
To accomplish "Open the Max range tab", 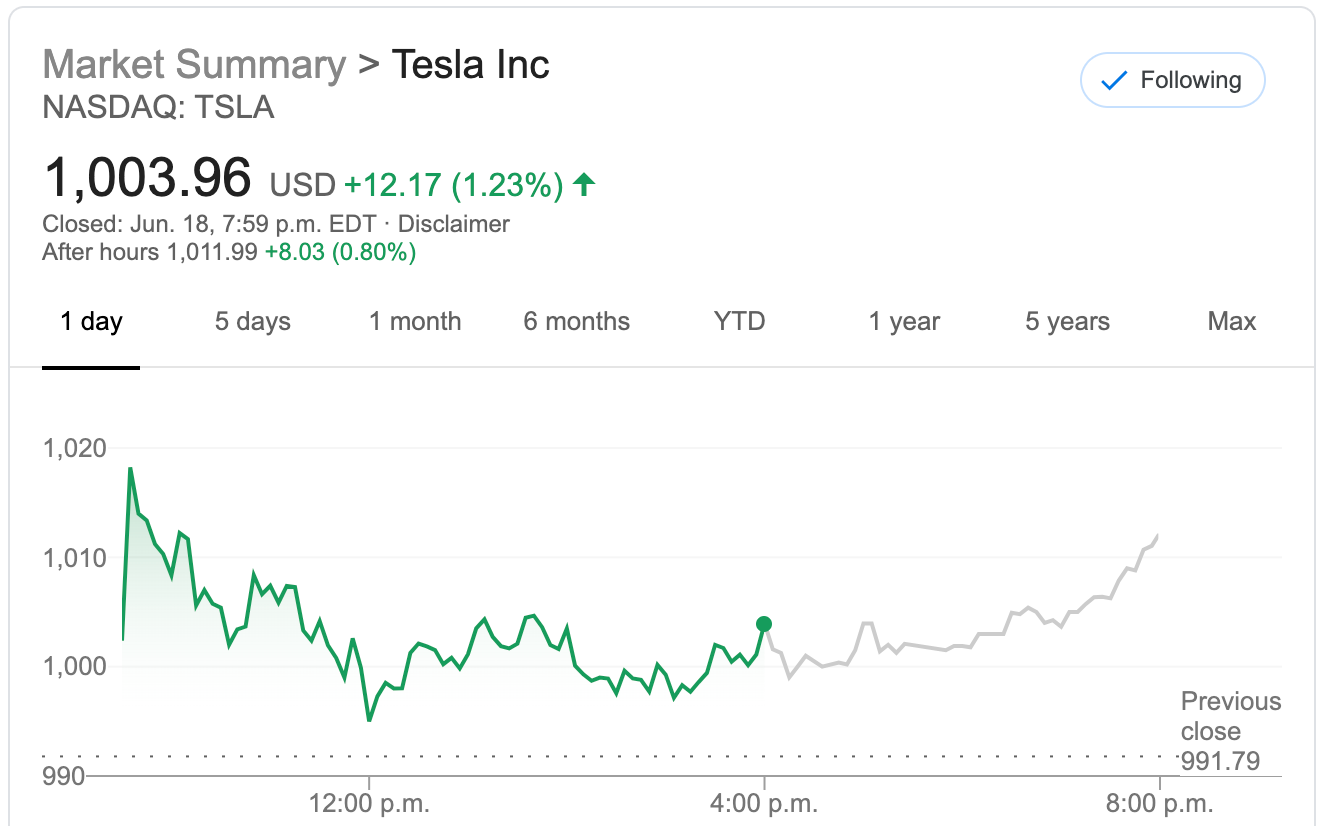I will tap(1231, 322).
